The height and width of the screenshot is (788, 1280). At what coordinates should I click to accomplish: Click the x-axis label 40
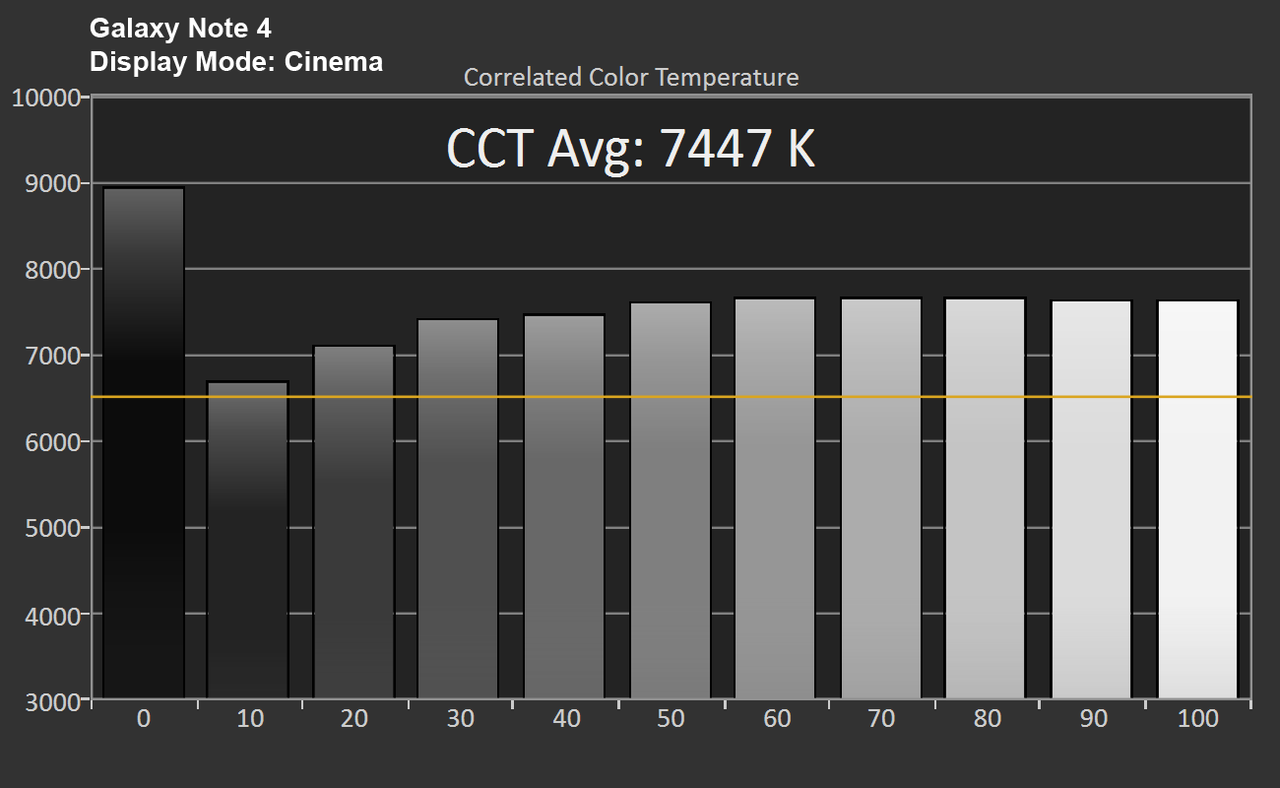pyautogui.click(x=566, y=719)
